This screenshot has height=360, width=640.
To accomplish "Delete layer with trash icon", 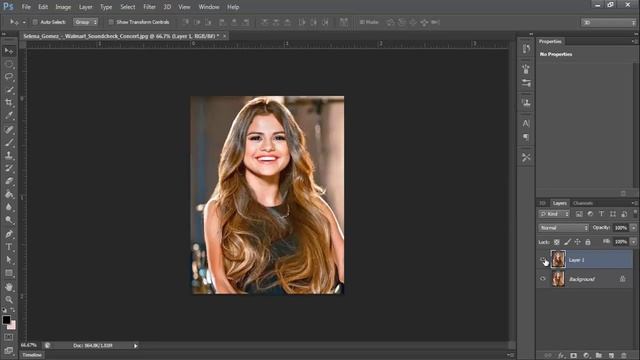I will (623, 356).
